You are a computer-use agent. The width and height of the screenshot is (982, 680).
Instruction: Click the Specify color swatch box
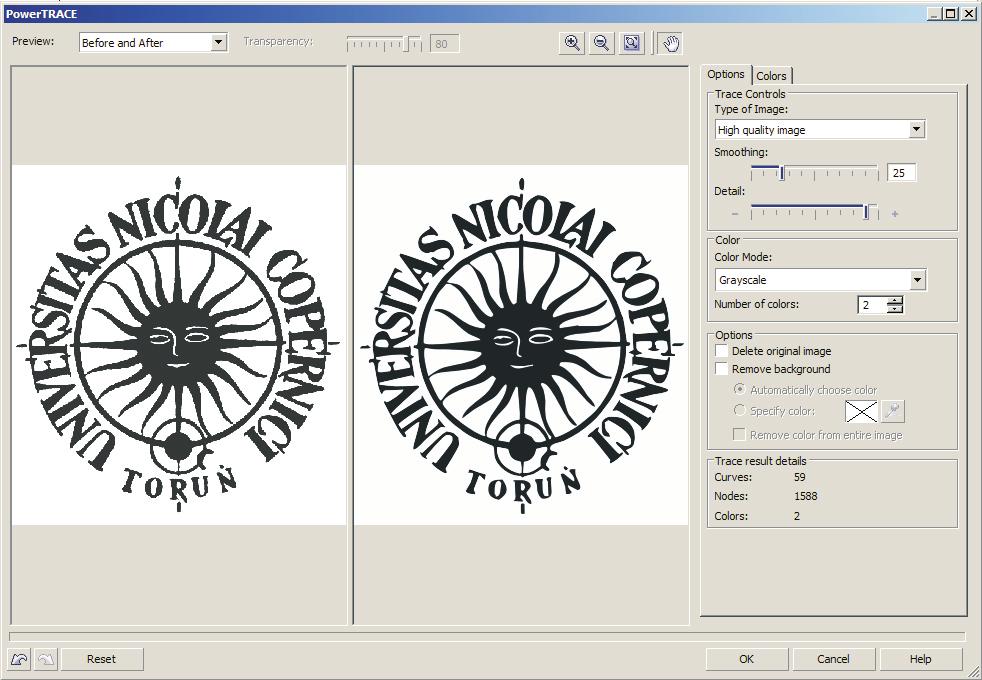point(861,411)
